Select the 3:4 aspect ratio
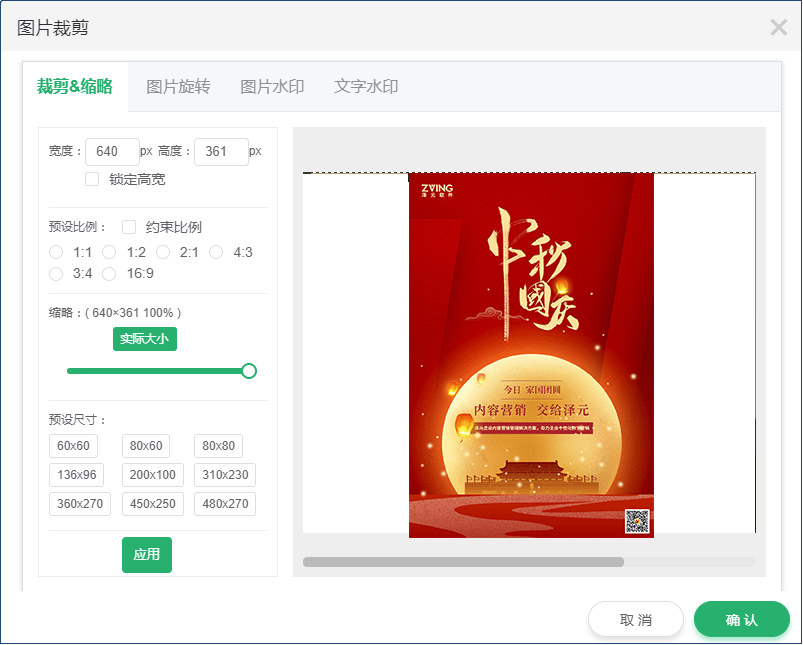Screen dimensions: 803x645 click(56, 273)
